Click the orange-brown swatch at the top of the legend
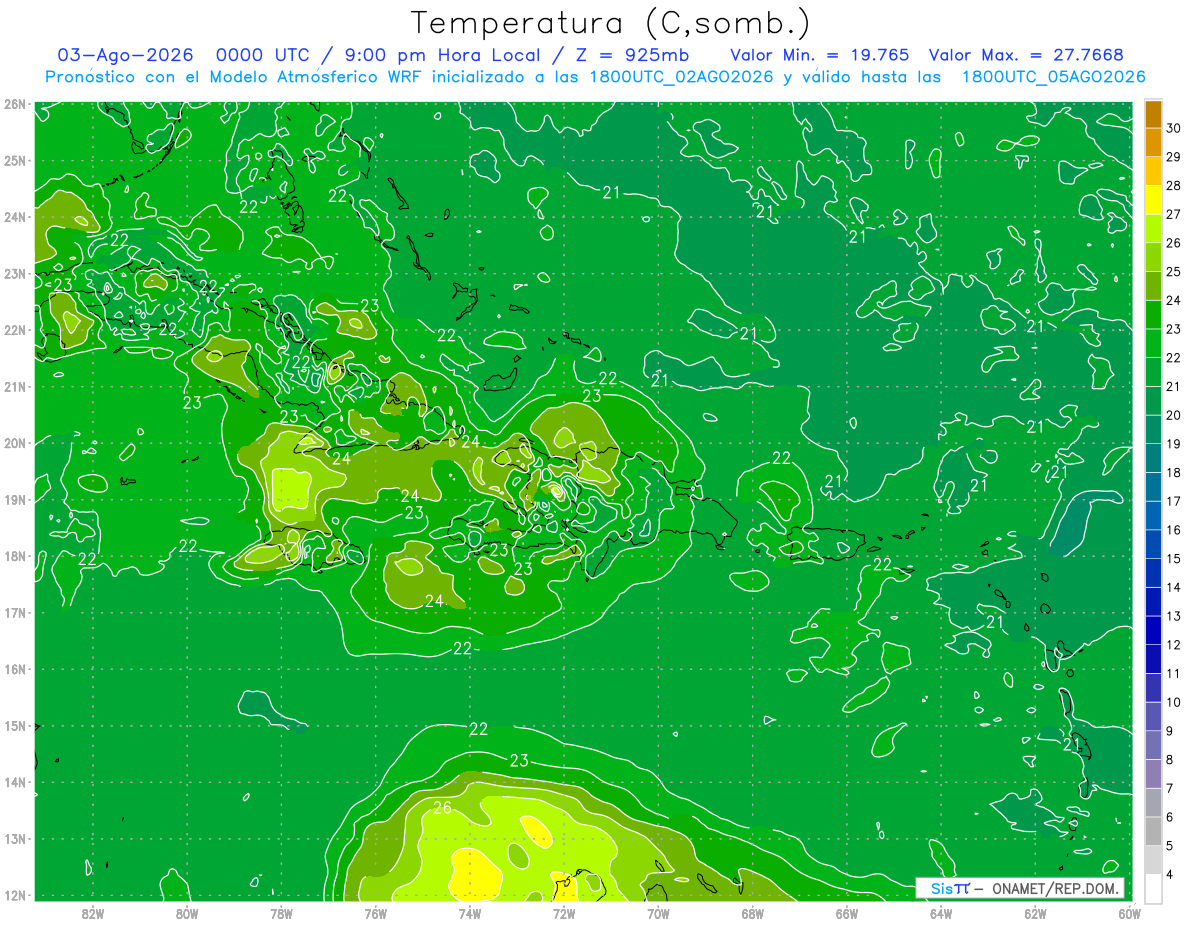The height and width of the screenshot is (927, 1200). pos(1153,114)
